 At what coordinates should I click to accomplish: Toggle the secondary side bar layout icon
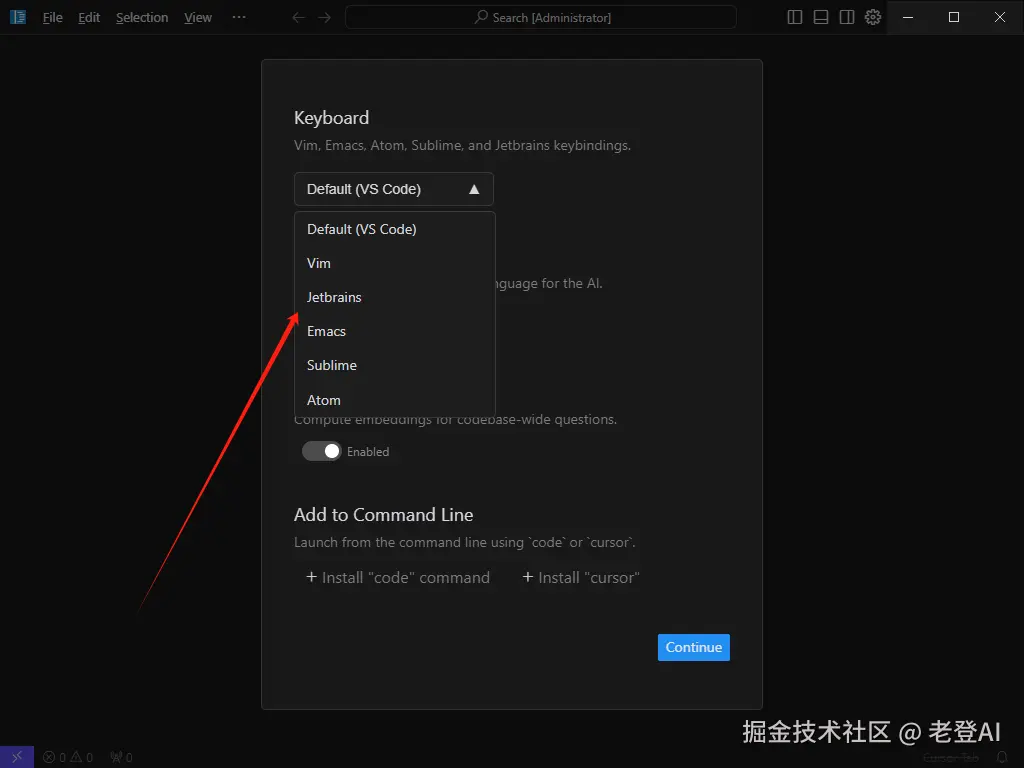(x=847, y=18)
